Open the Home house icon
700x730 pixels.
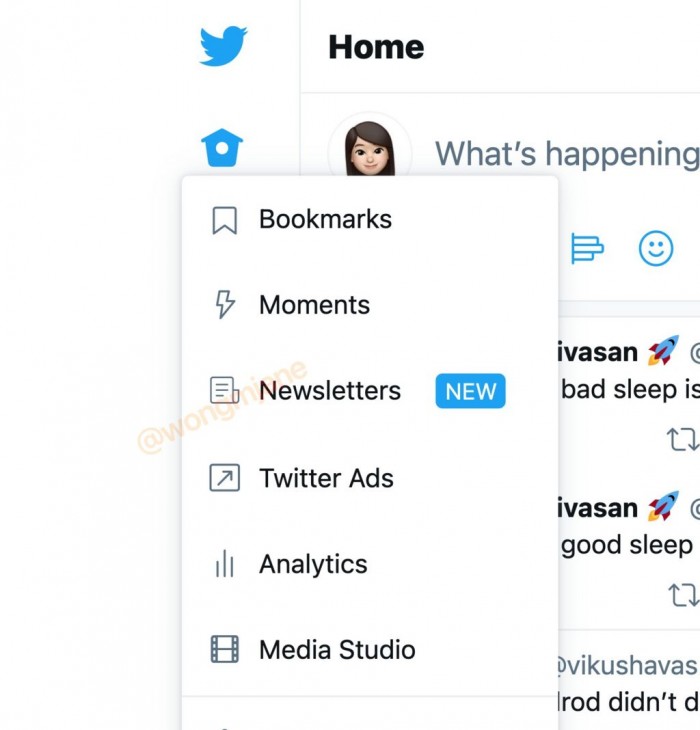coord(222,148)
